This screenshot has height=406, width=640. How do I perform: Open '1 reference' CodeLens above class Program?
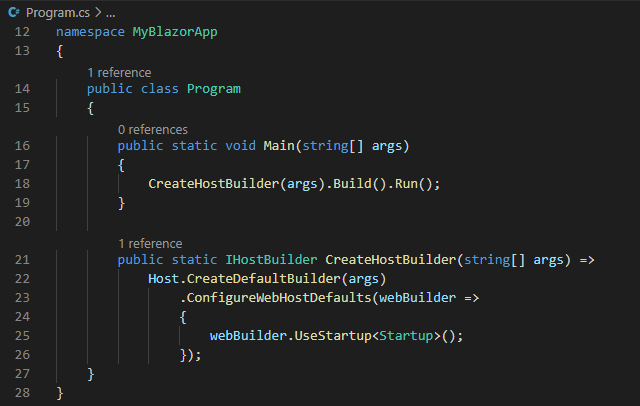tap(119, 73)
